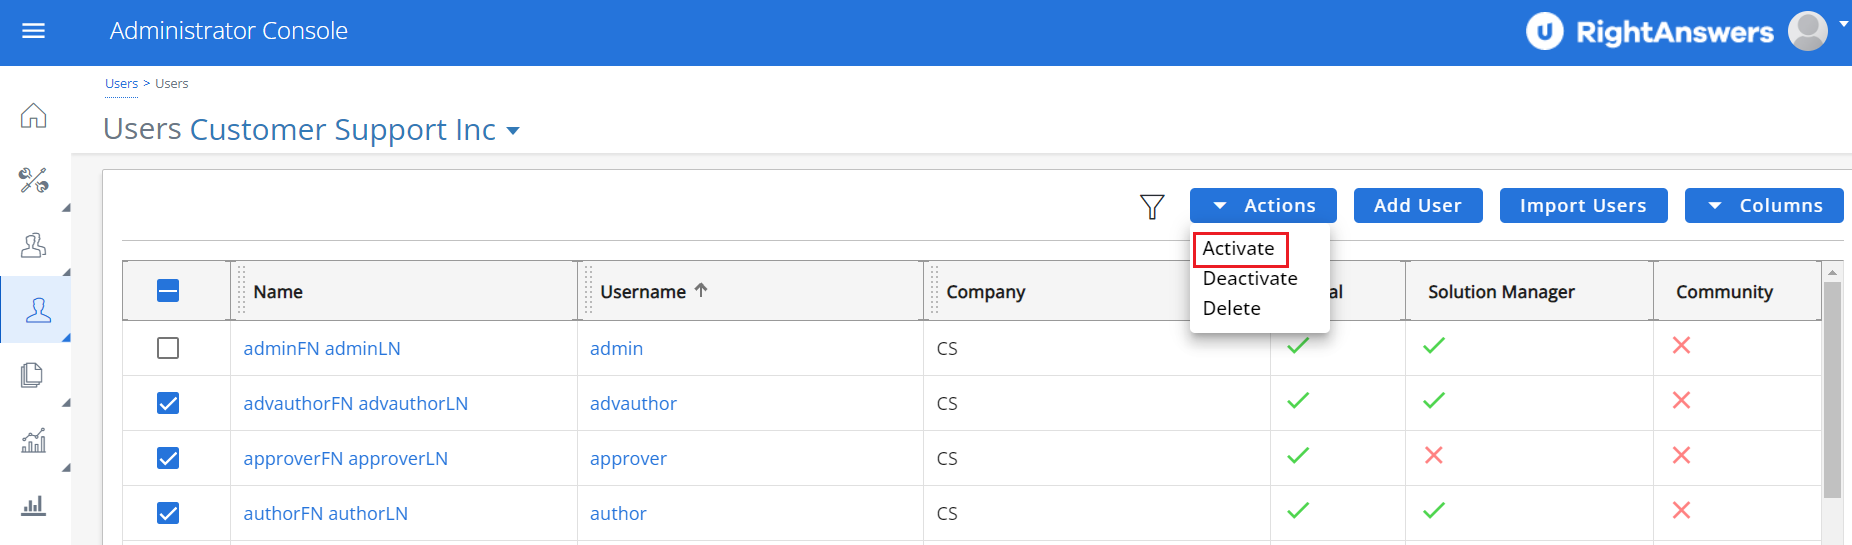Open the Columns dropdown
The height and width of the screenshot is (545, 1852).
click(x=1764, y=206)
